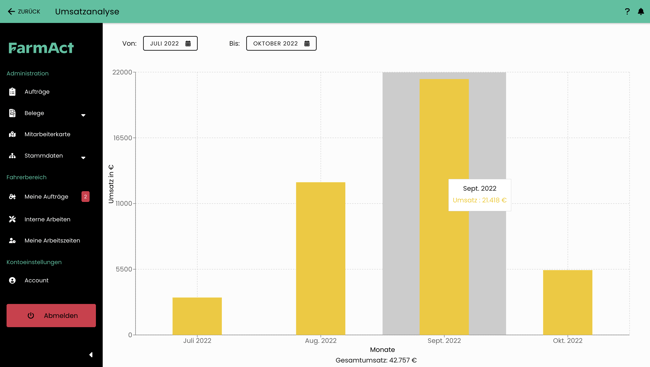Expand the Stammdaten submenu arrow
650x367 pixels.
click(x=83, y=158)
